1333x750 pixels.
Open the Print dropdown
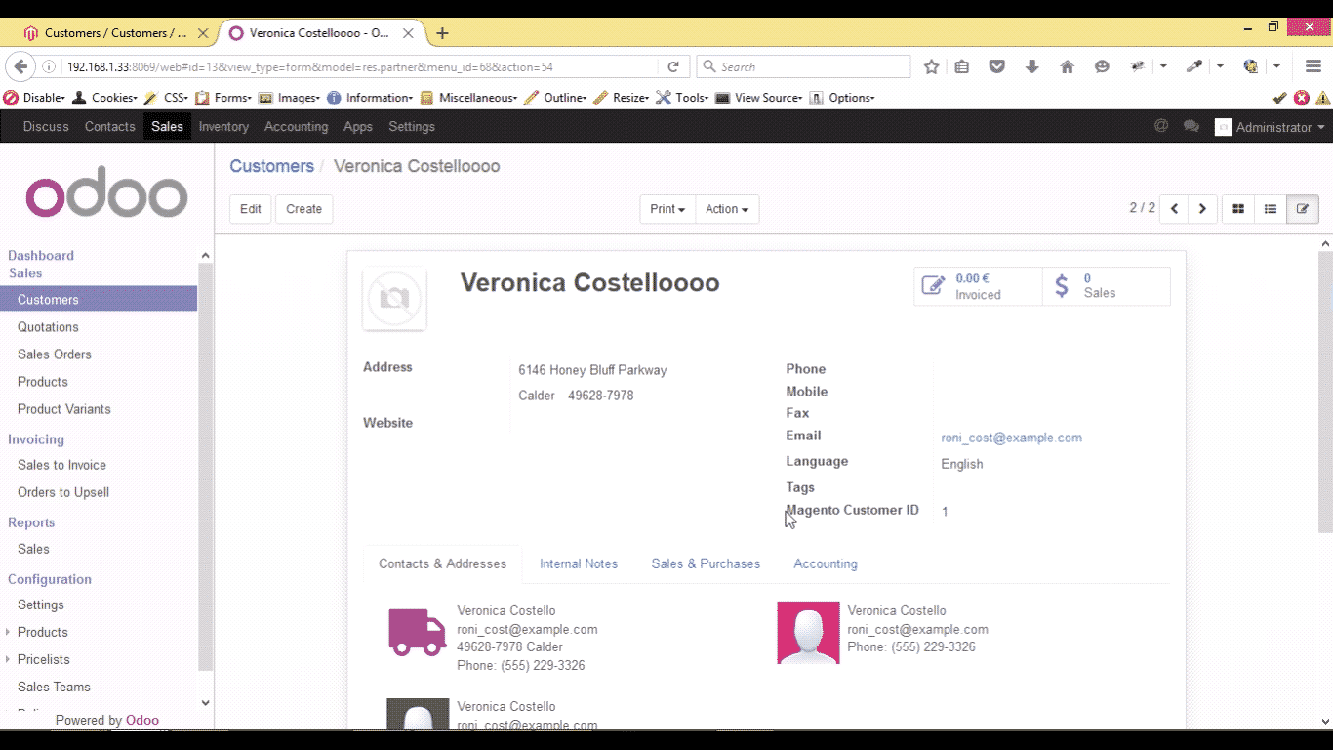[x=667, y=209]
